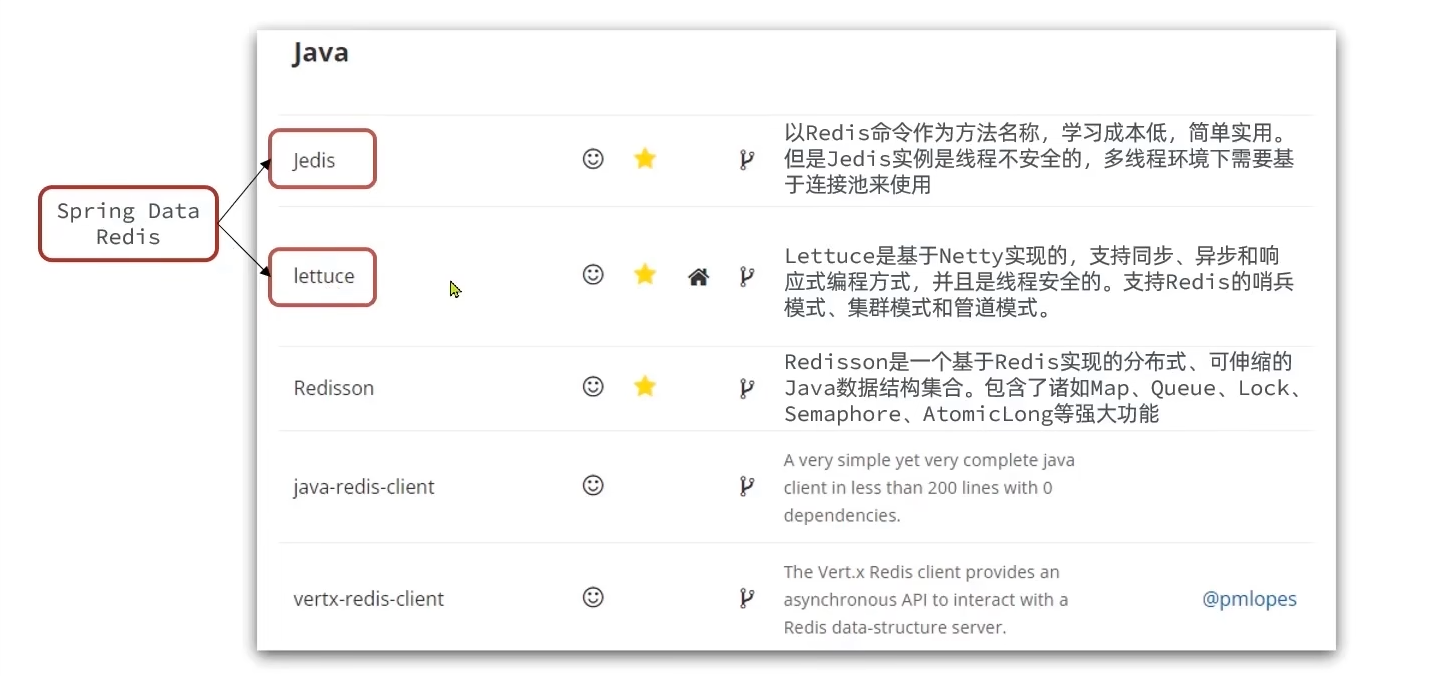Open the java-redis-client link

[364, 488]
